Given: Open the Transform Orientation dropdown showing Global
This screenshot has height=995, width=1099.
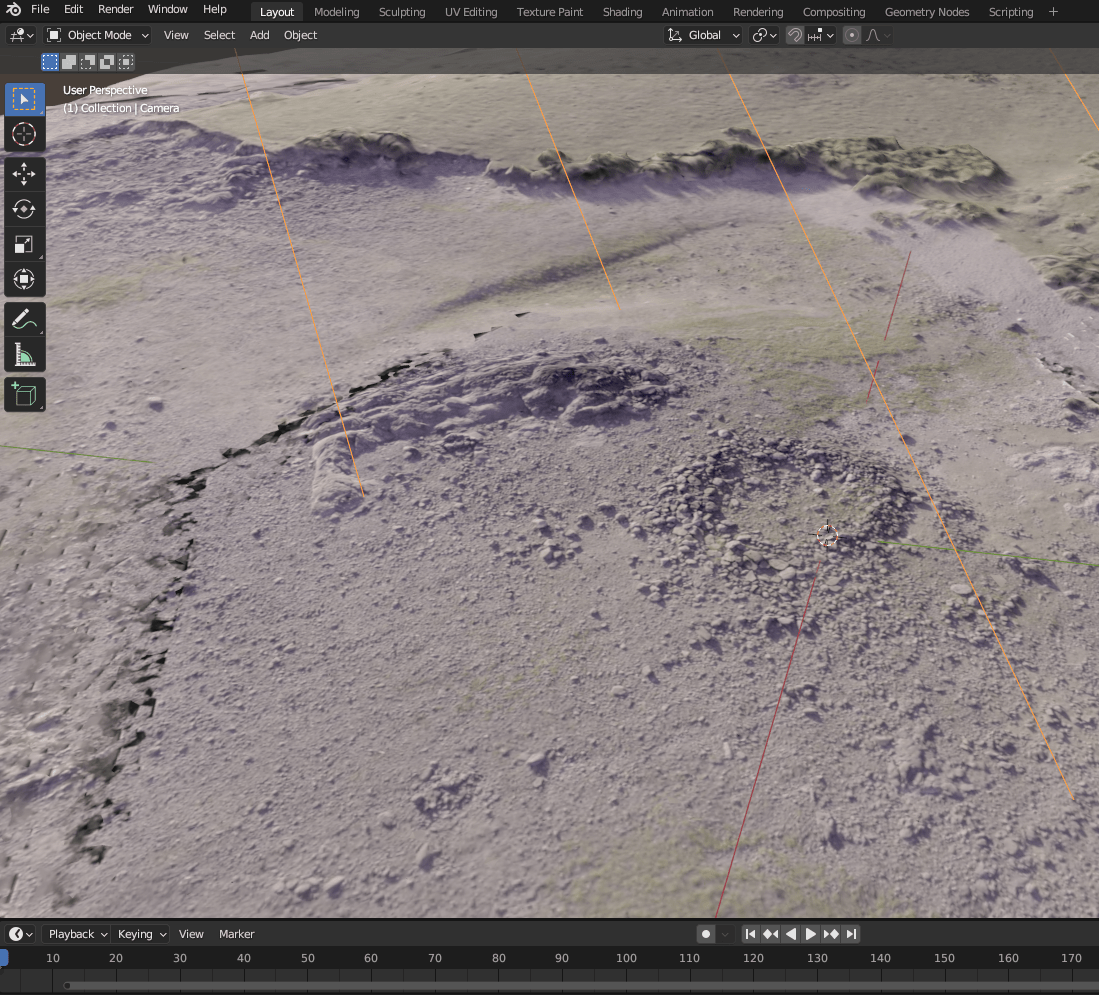Looking at the screenshot, I should pos(703,35).
